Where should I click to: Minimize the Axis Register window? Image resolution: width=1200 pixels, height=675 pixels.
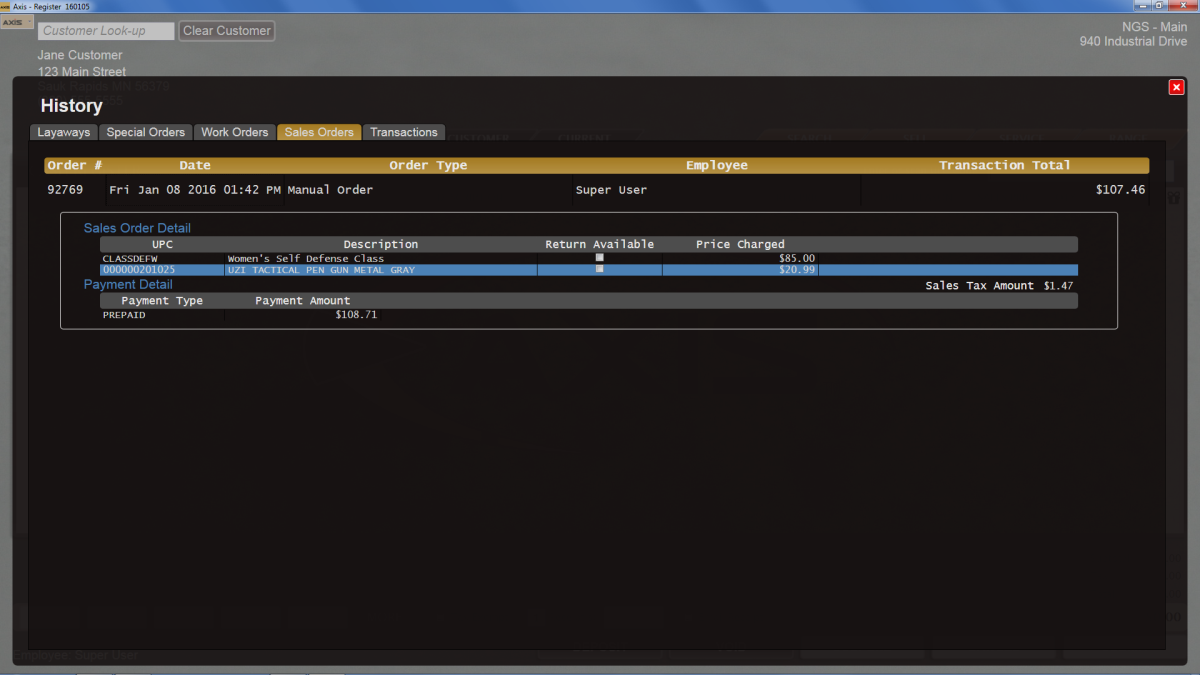pos(1144,6)
